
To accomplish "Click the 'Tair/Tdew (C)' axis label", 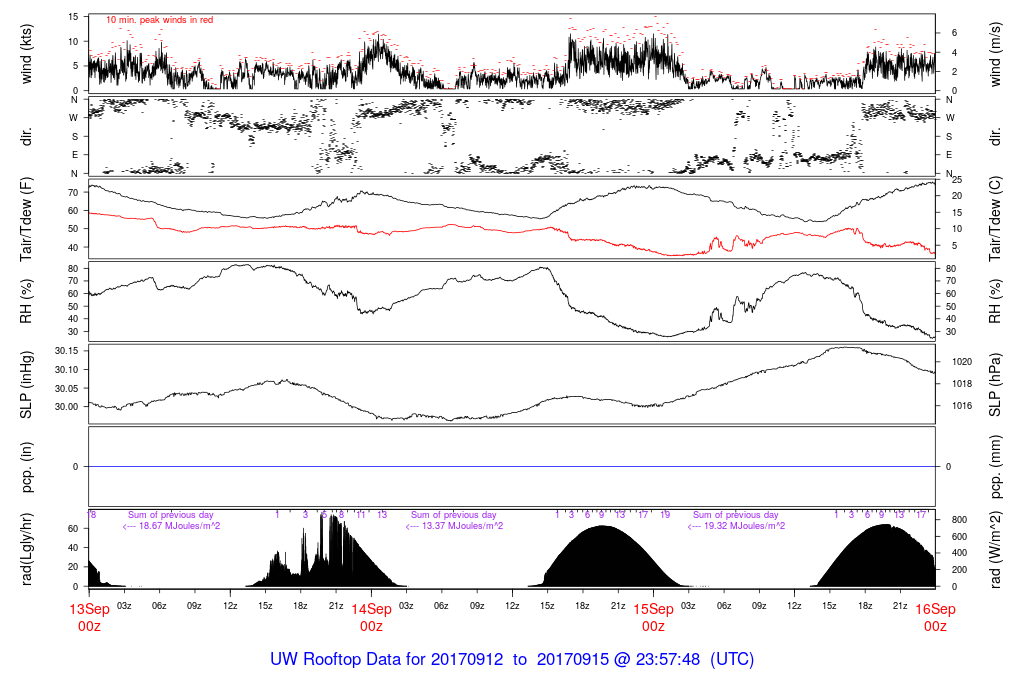I will [995, 219].
